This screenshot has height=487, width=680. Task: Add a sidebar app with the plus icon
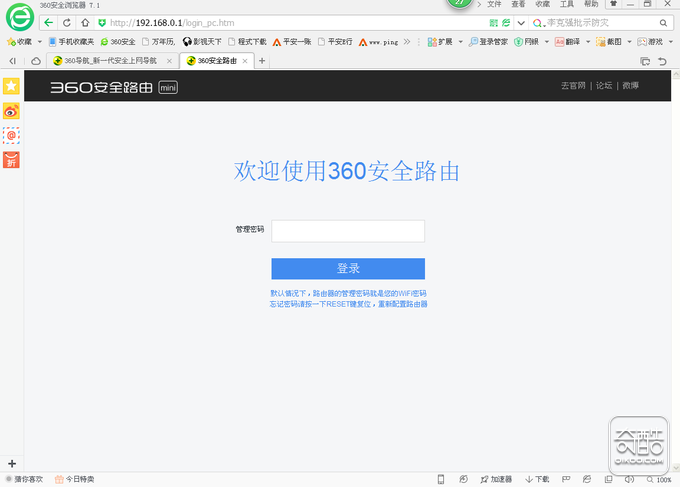pyautogui.click(x=12, y=464)
